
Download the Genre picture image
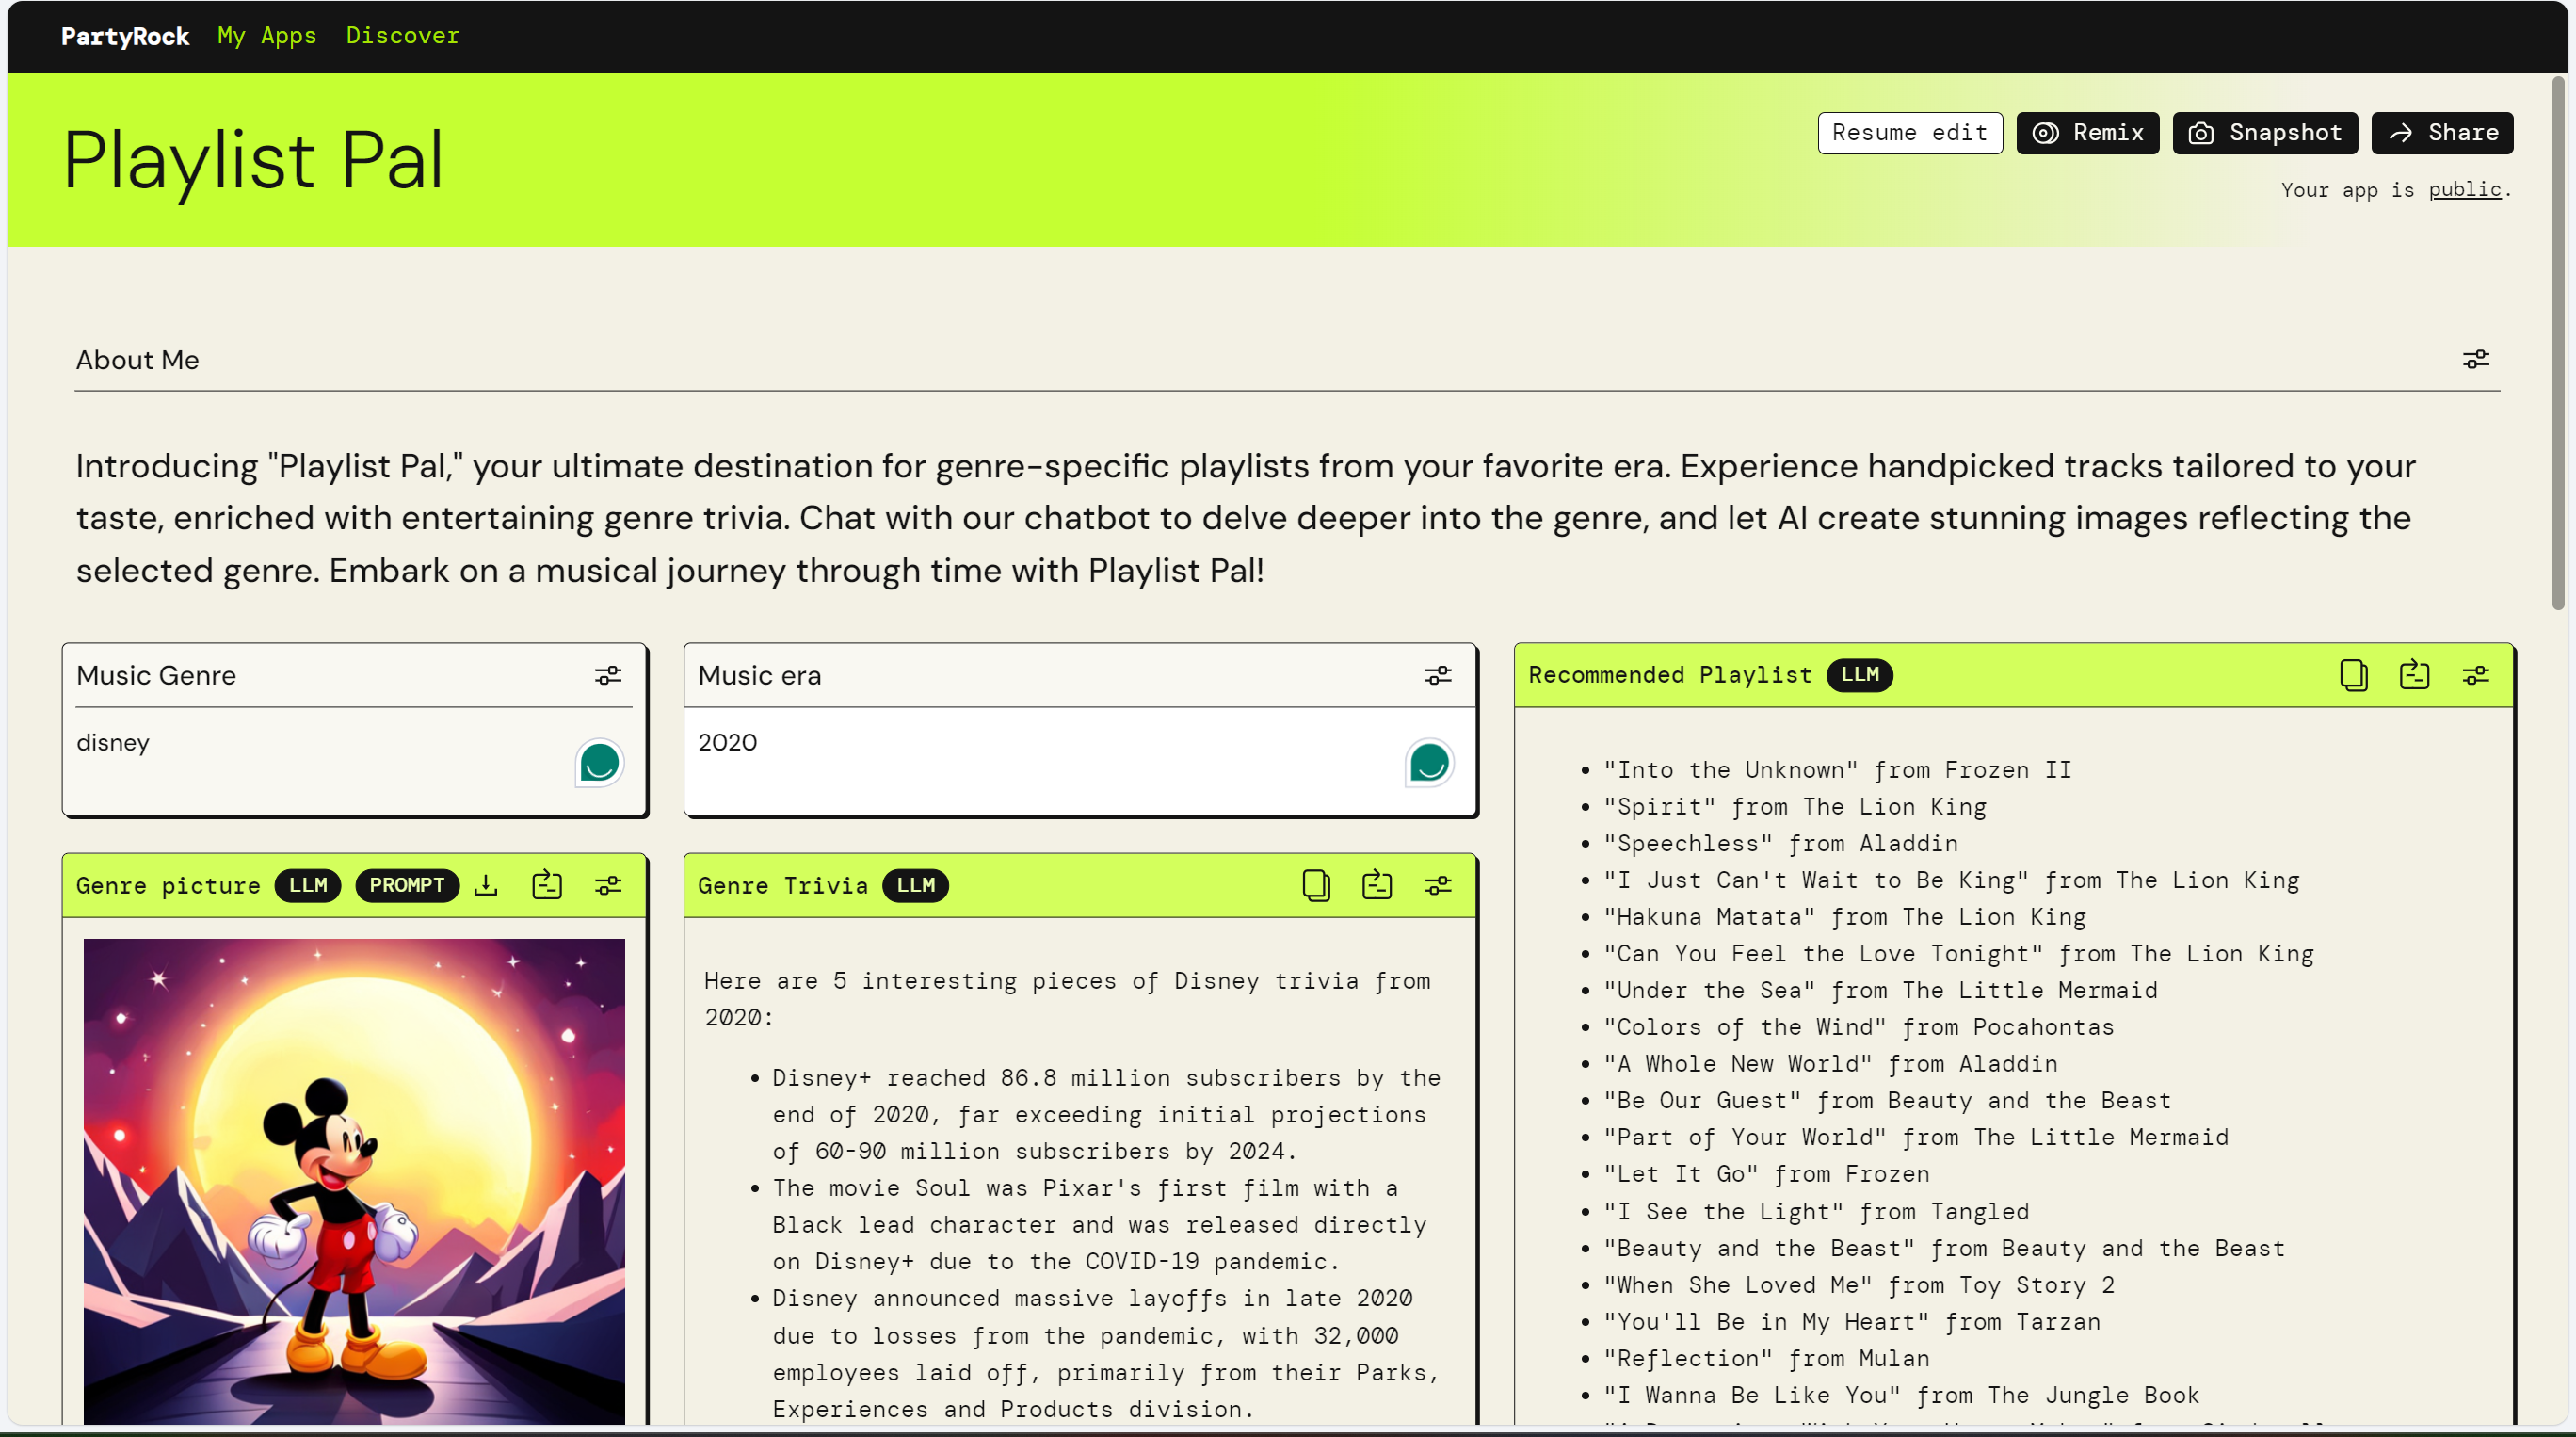486,885
